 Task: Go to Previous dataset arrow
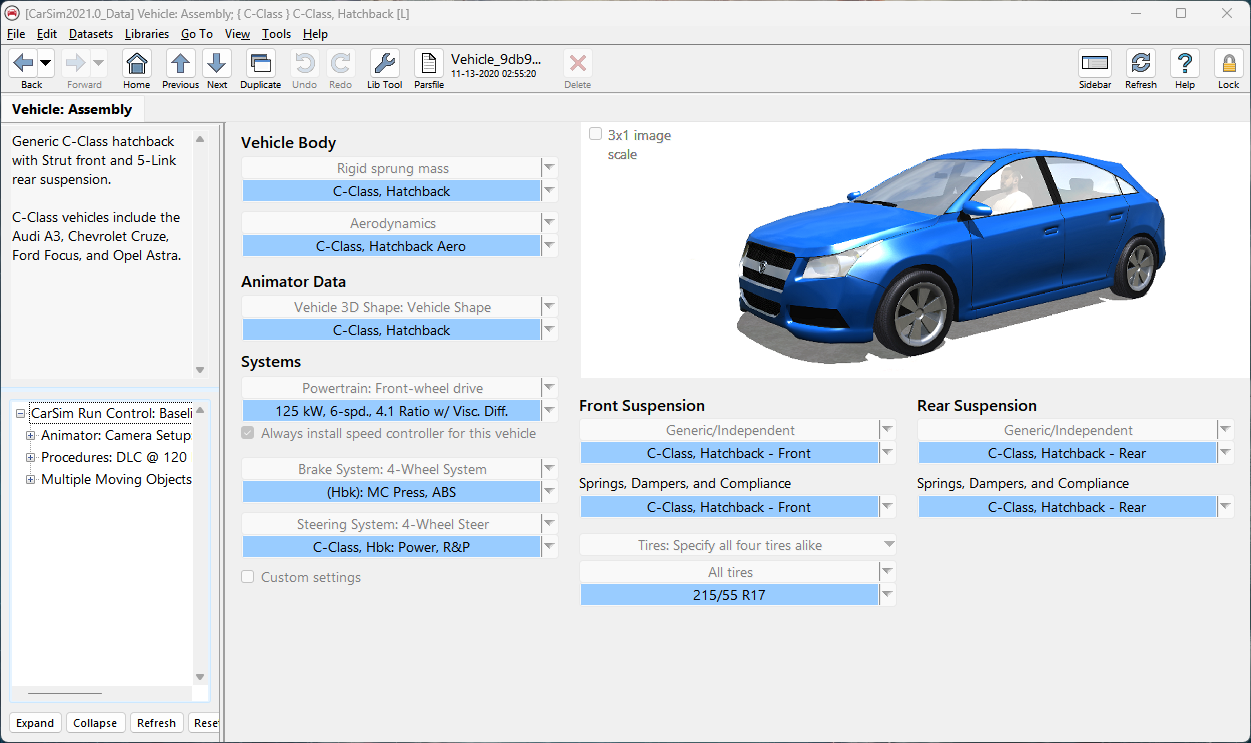[180, 65]
